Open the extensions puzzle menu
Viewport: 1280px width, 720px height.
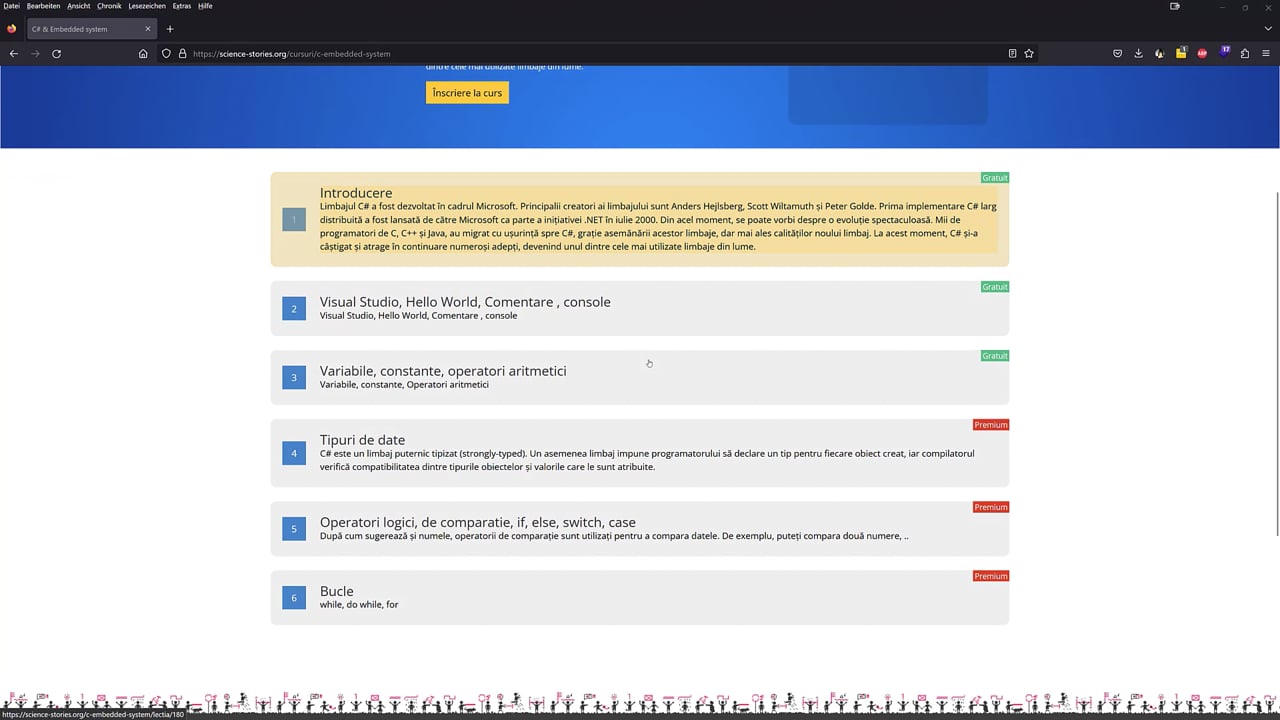1245,53
